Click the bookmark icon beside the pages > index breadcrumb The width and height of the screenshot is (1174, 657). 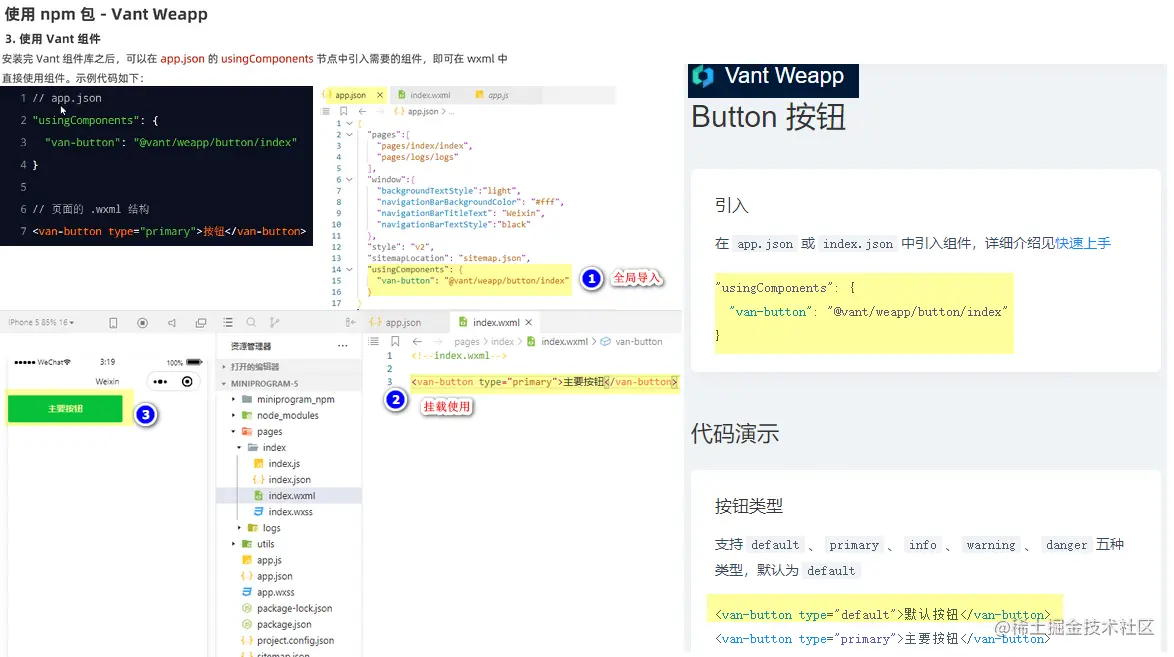click(x=395, y=342)
